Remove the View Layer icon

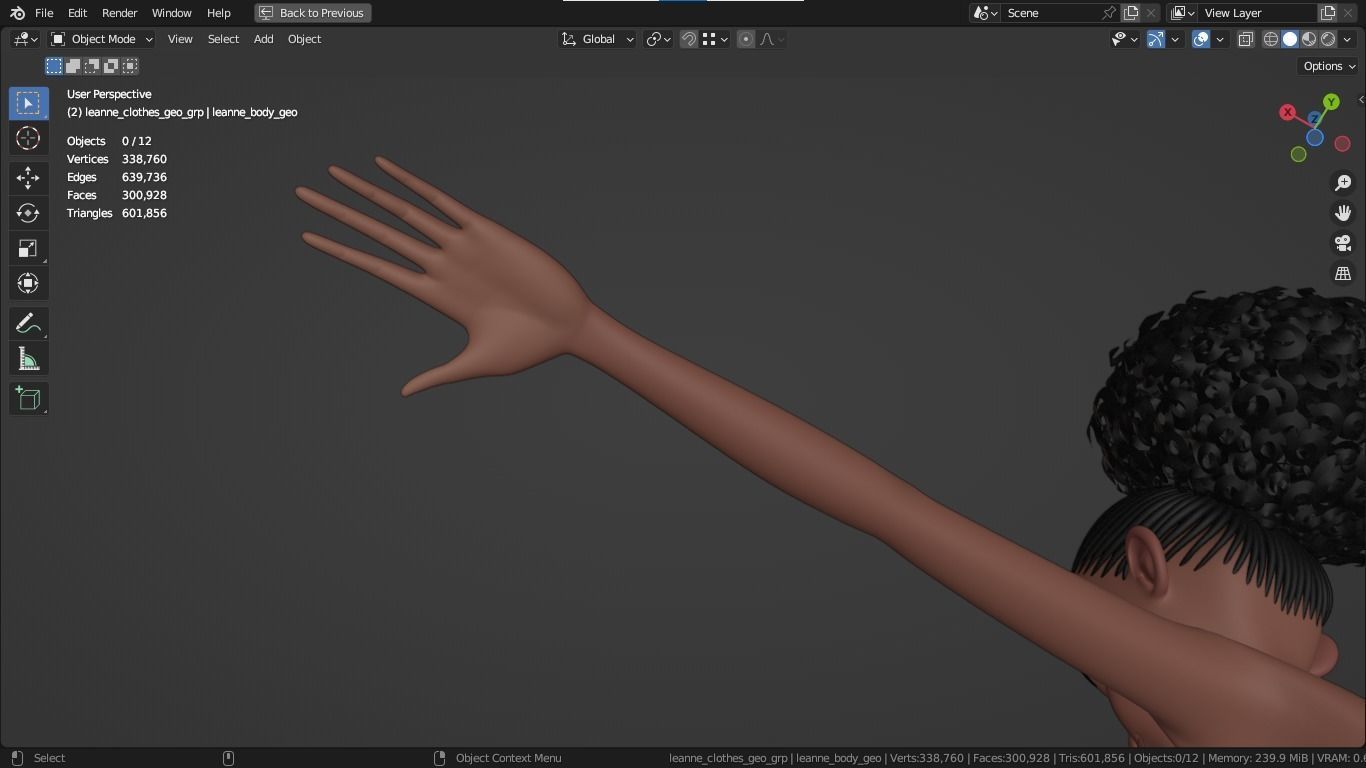pyautogui.click(x=1348, y=13)
